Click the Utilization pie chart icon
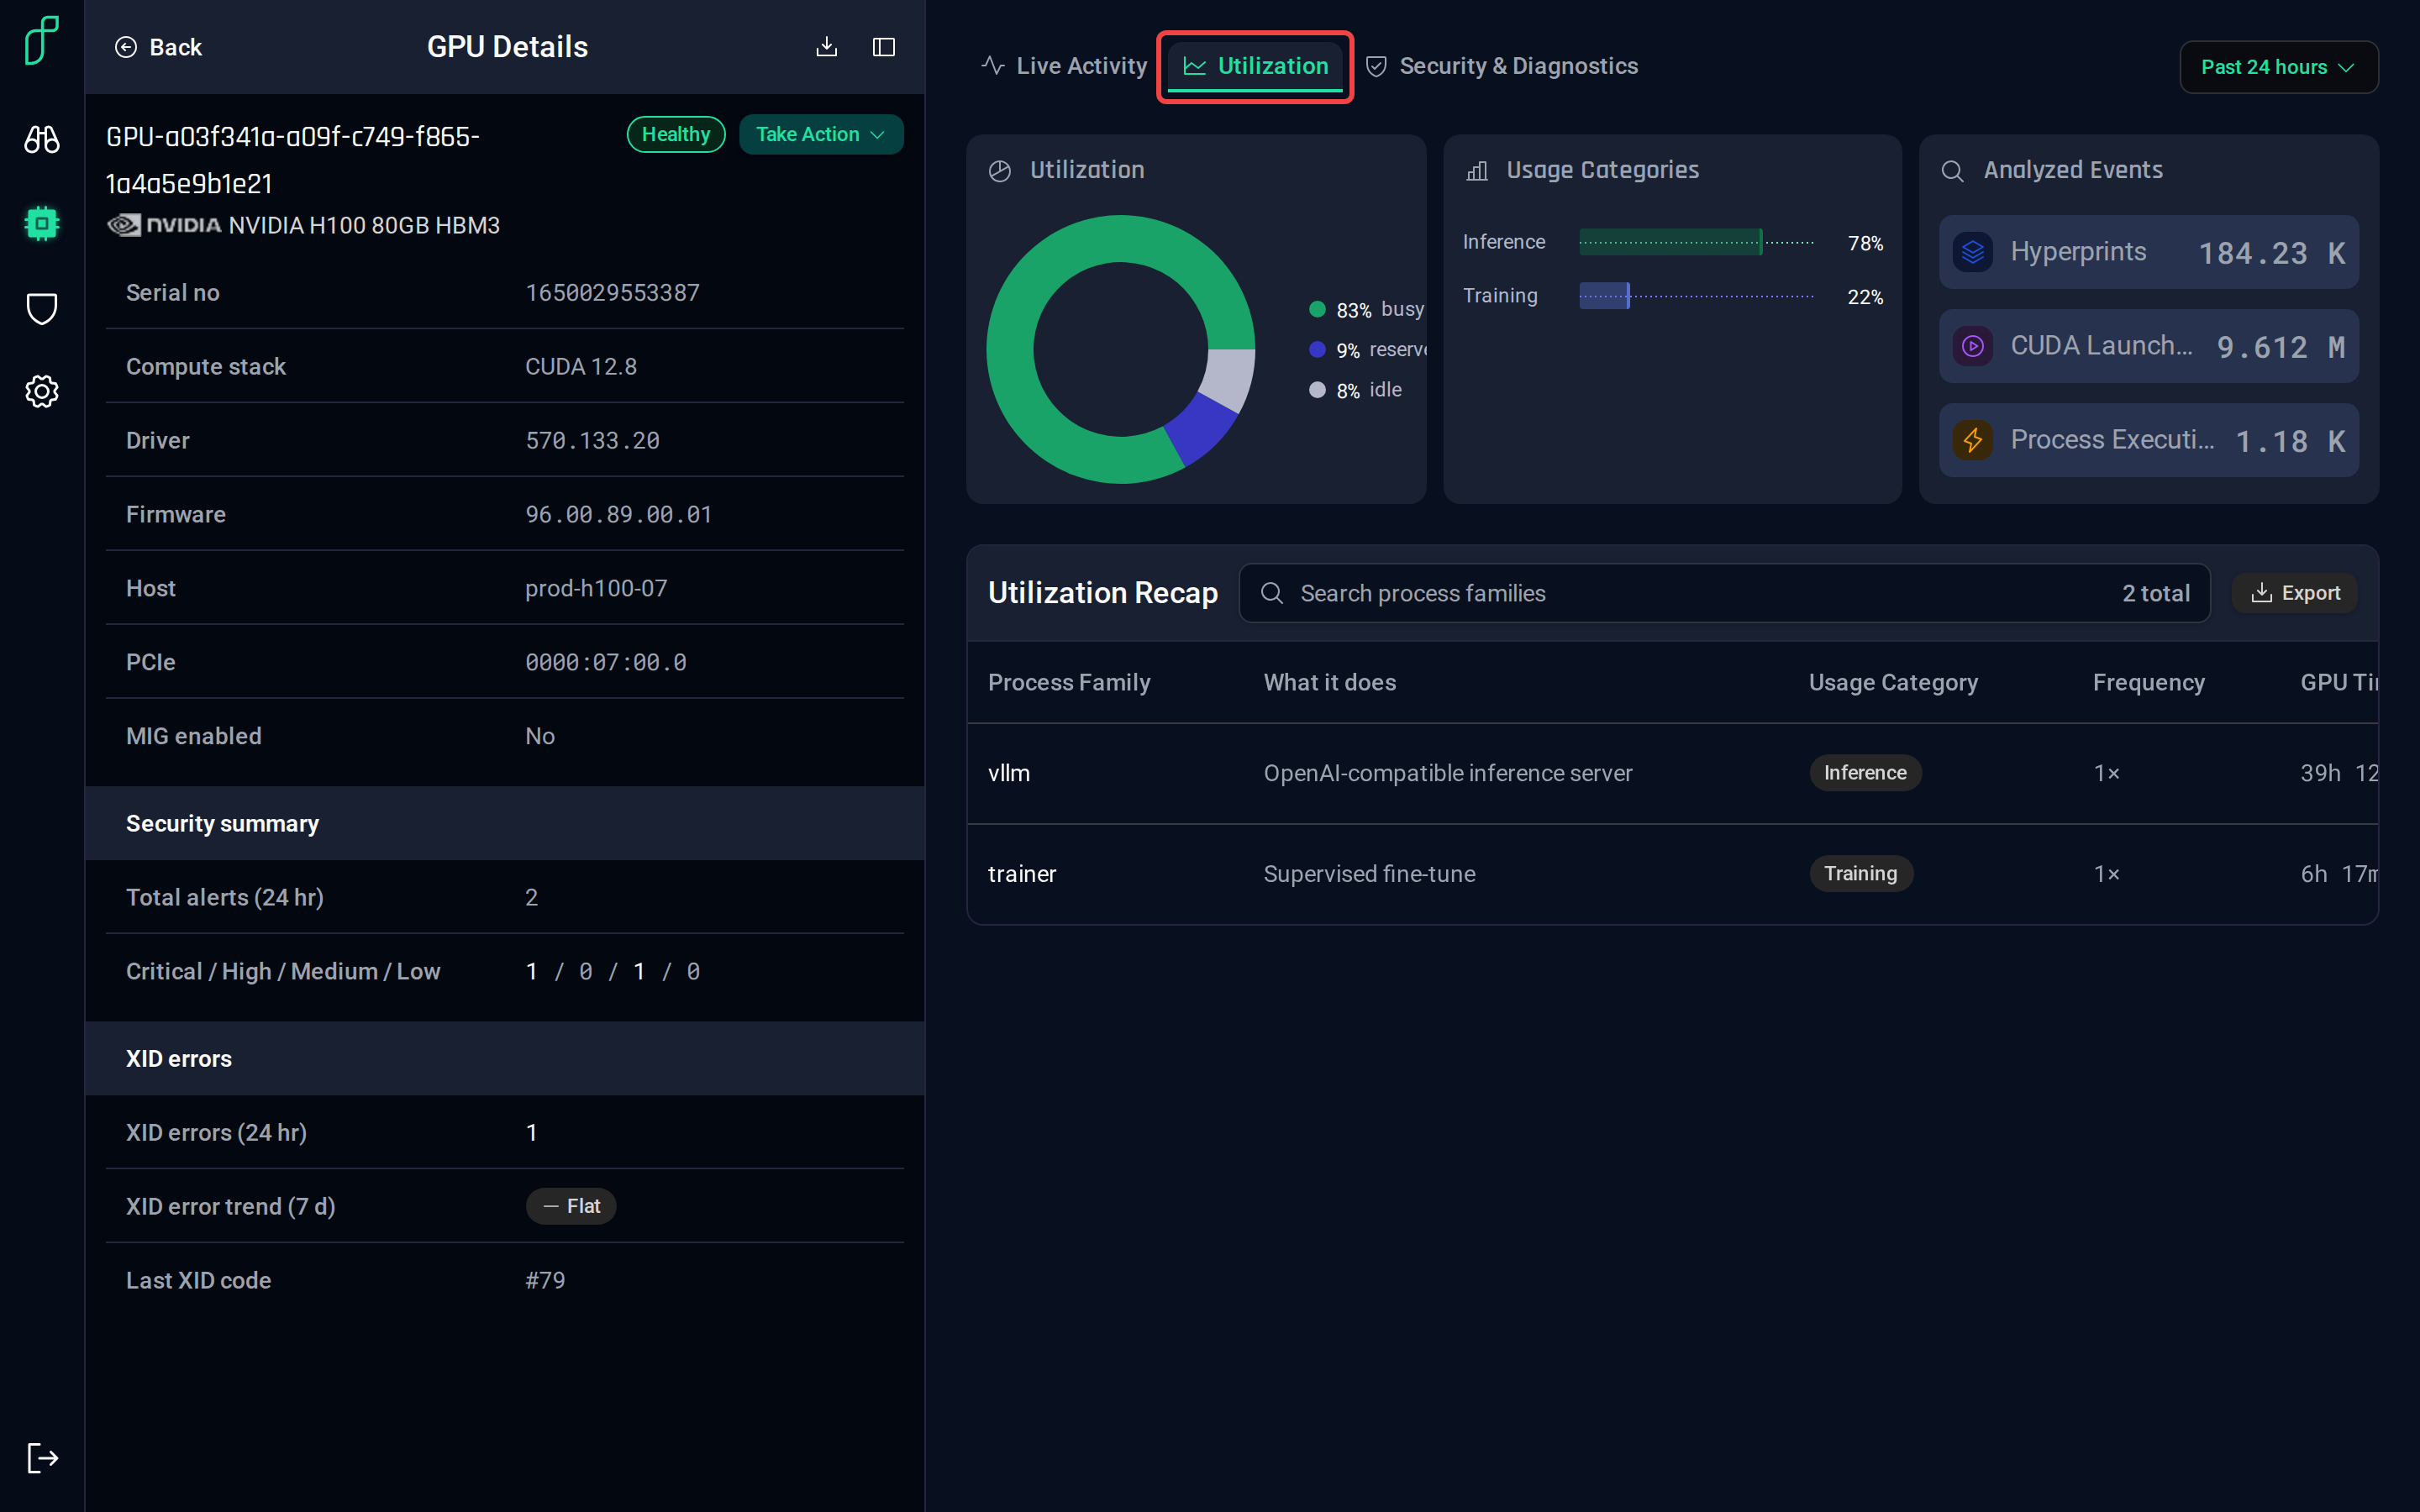Image resolution: width=2420 pixels, height=1512 pixels. [x=1000, y=171]
